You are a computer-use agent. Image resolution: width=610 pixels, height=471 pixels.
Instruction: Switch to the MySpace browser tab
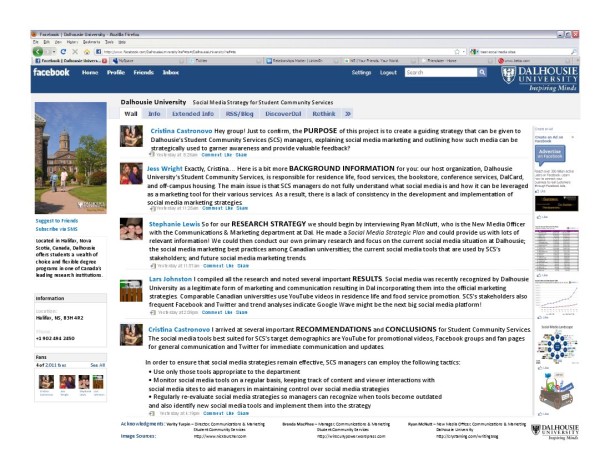[x=148, y=61]
